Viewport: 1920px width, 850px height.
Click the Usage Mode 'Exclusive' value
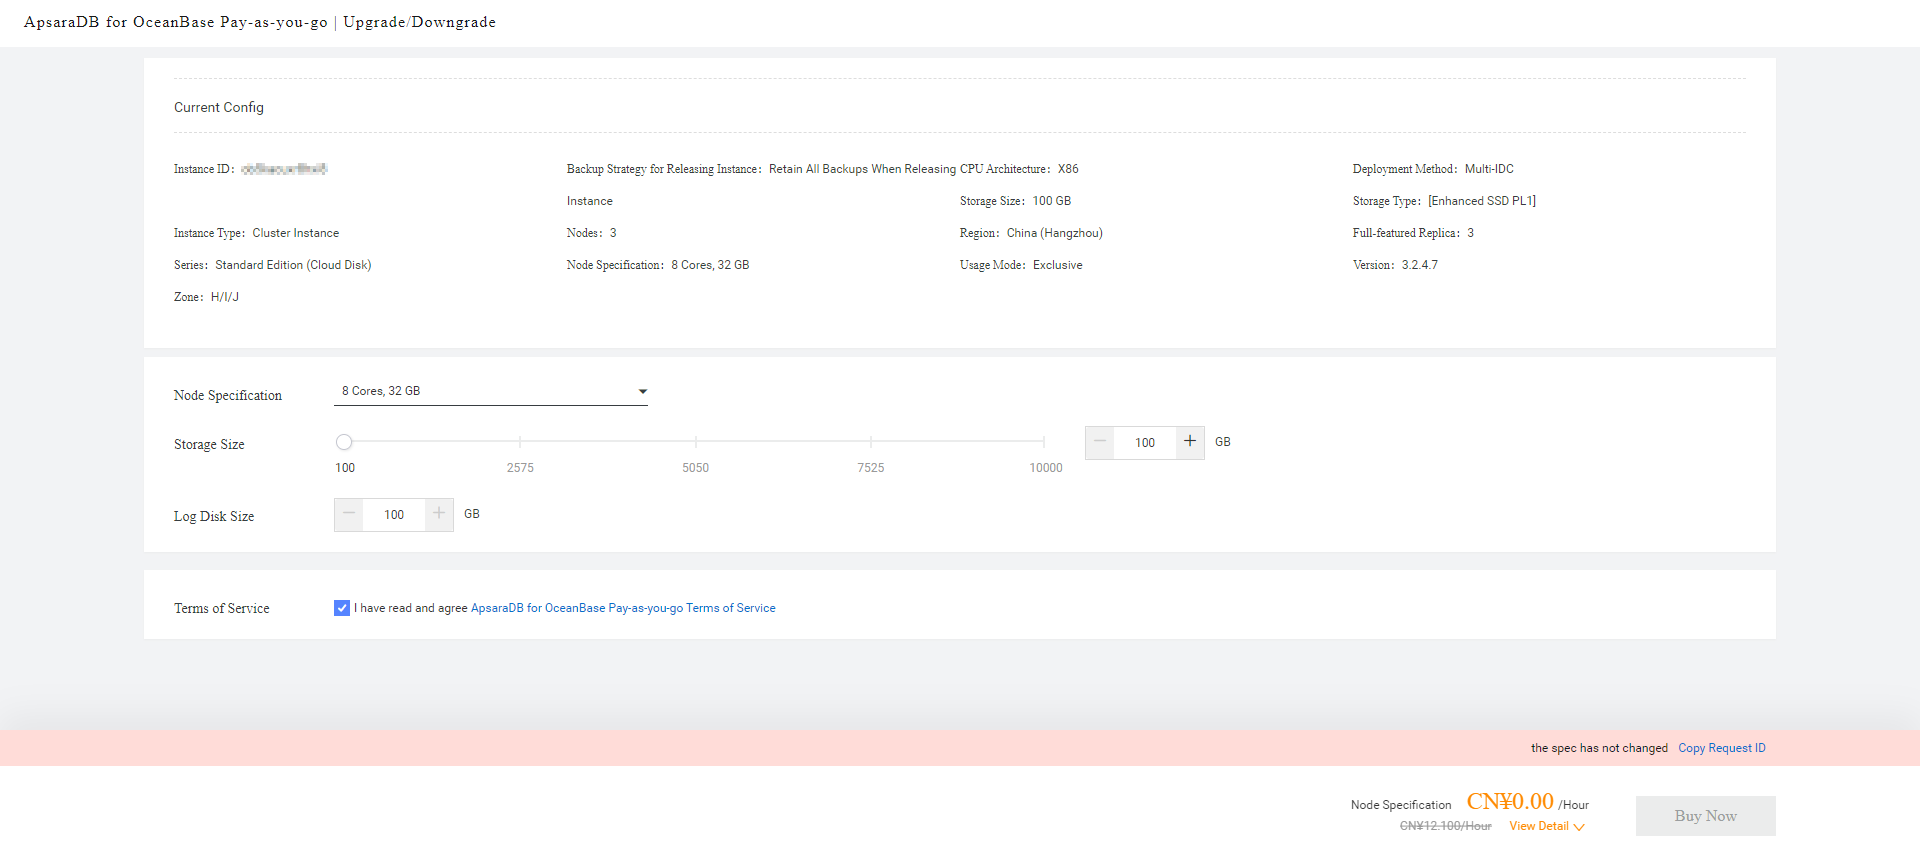point(1058,265)
